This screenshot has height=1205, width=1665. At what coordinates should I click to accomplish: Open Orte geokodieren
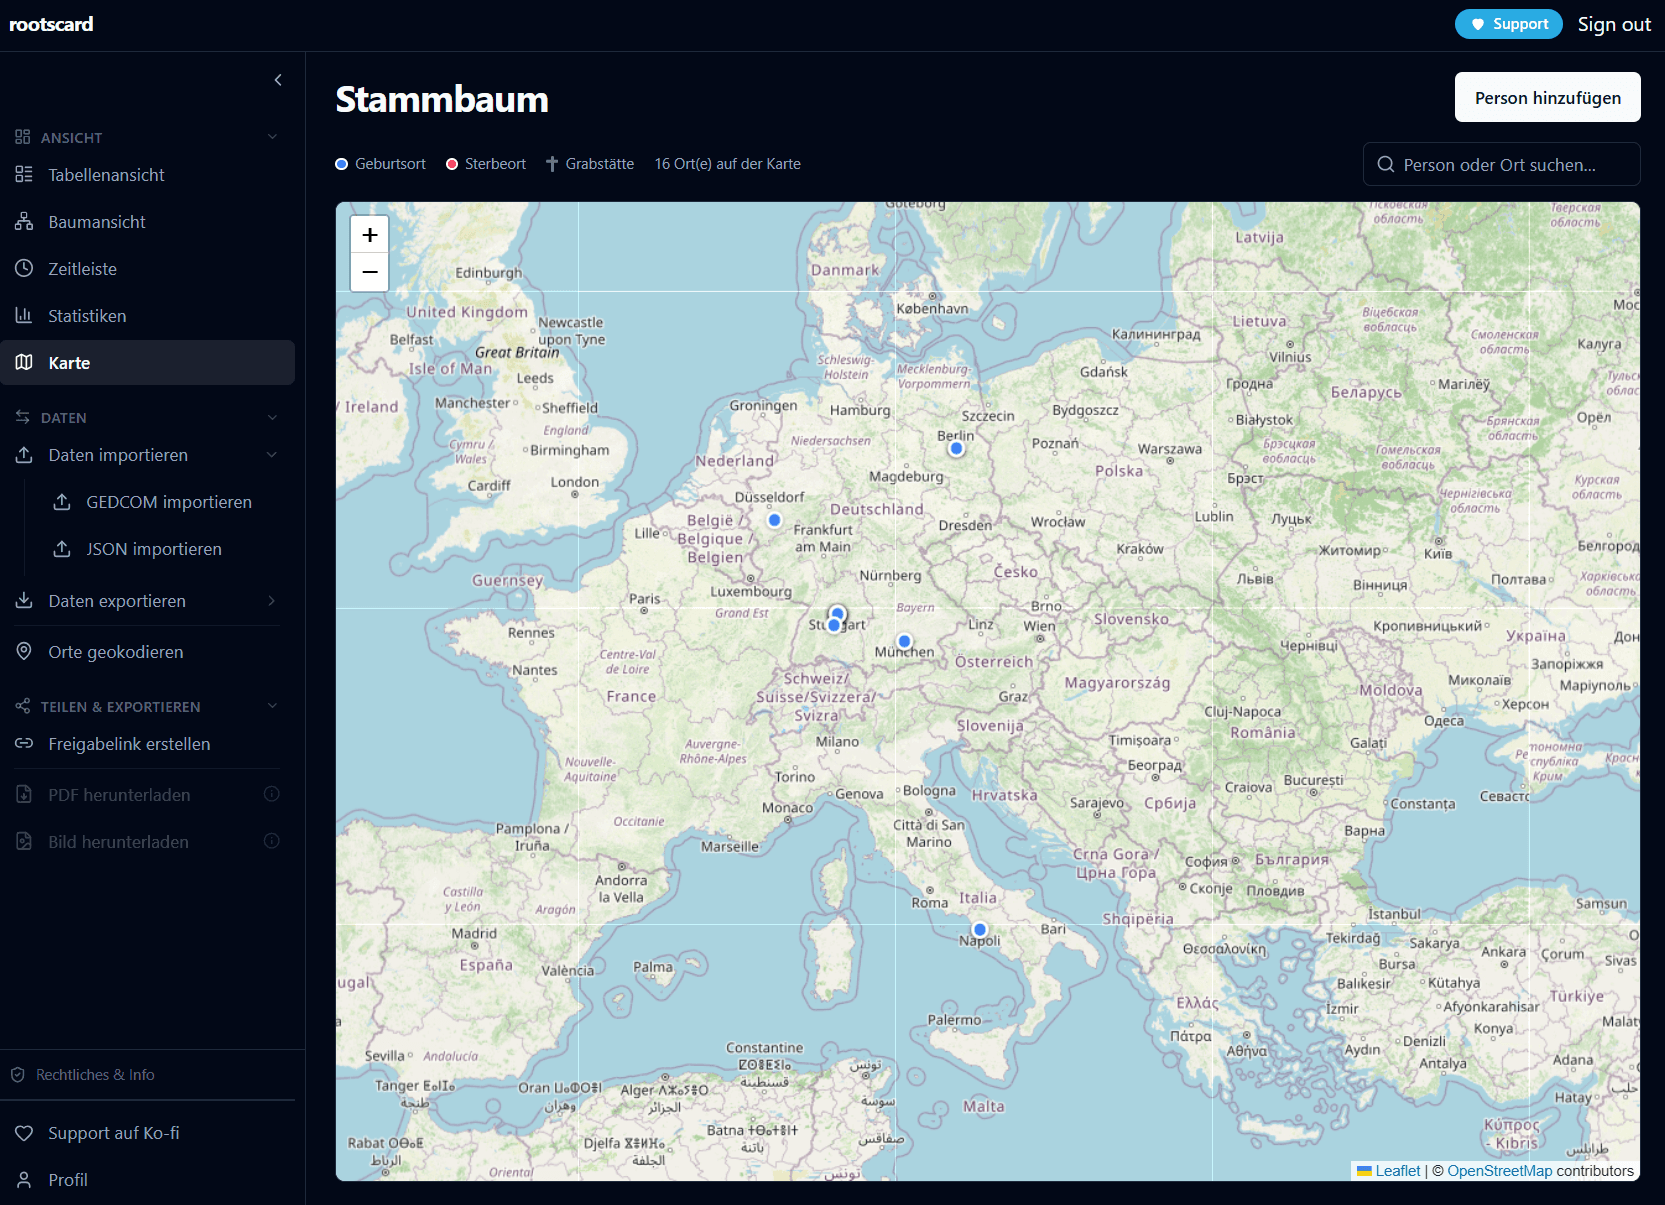click(x=115, y=651)
